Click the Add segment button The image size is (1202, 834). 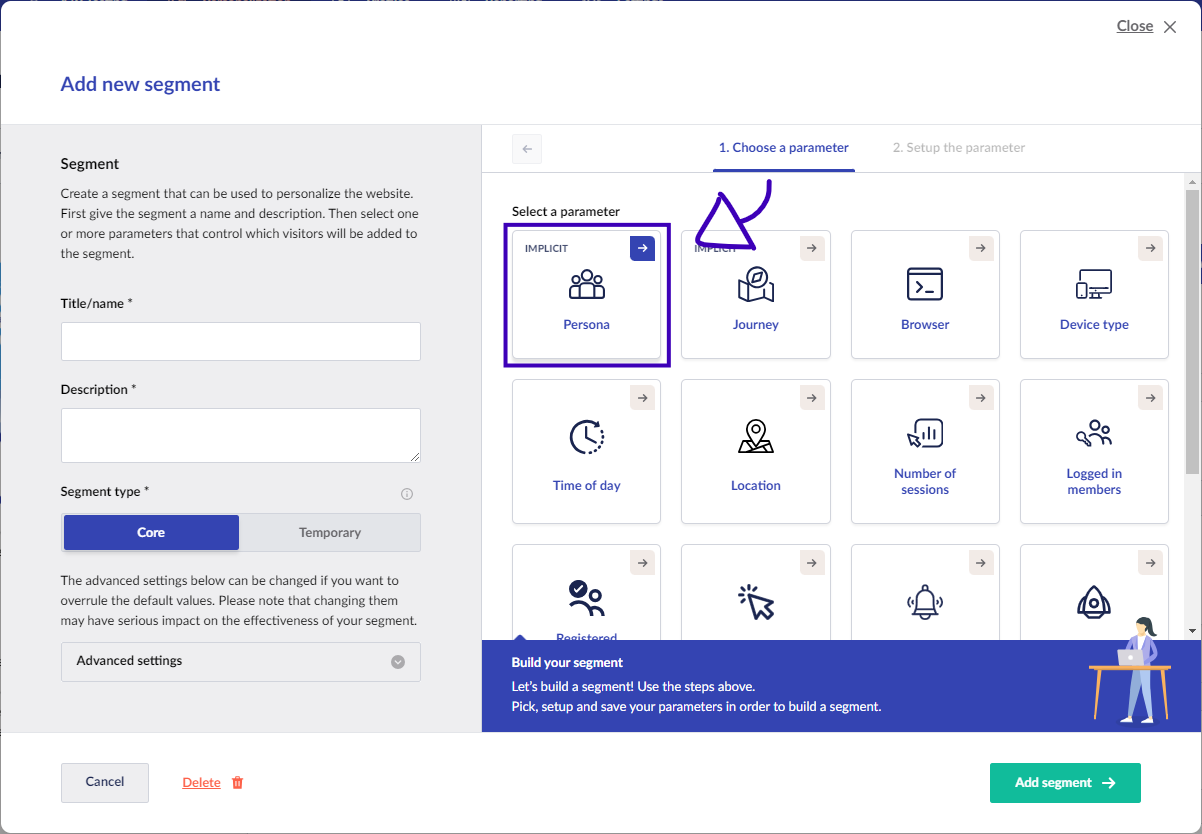tap(1064, 783)
